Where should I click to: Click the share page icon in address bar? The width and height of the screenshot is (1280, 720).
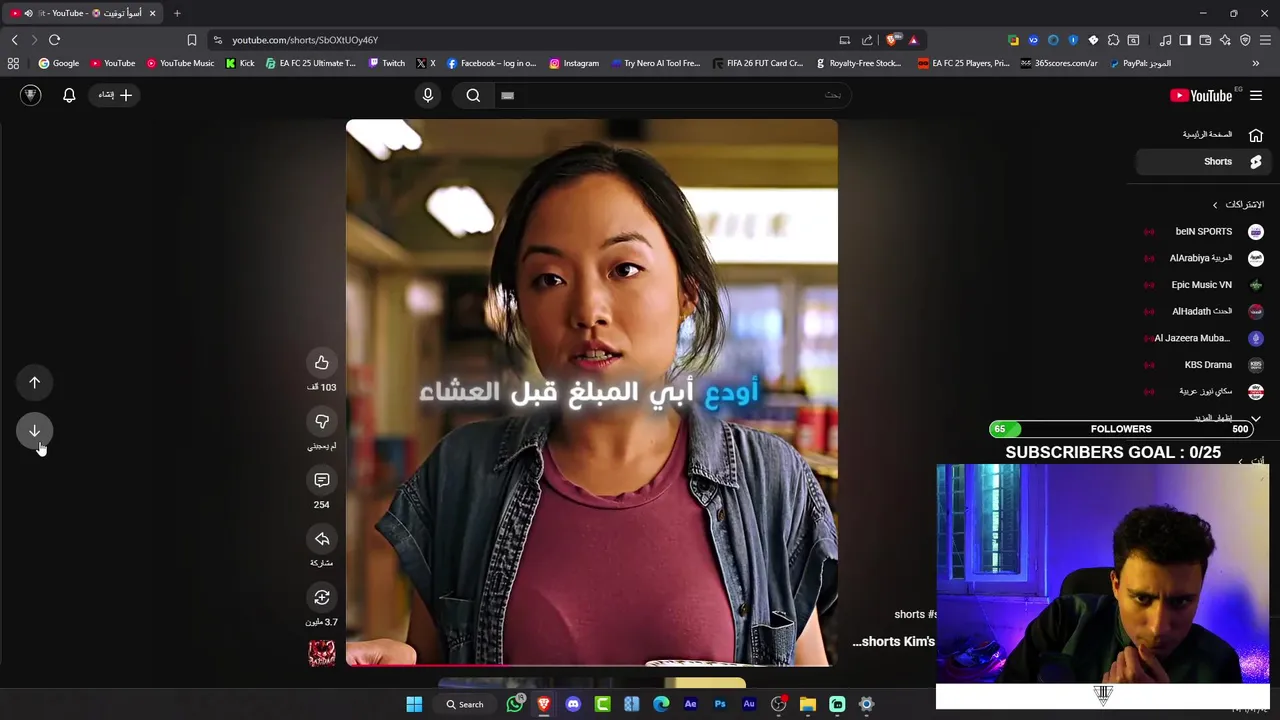click(867, 40)
